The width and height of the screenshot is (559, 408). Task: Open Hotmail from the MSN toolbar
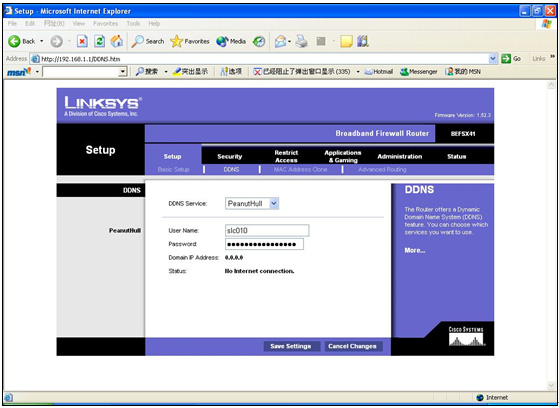point(379,72)
